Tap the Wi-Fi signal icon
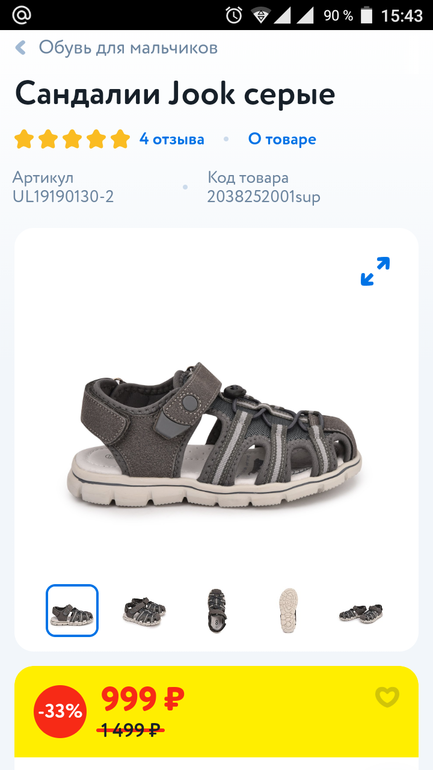 (x=261, y=15)
